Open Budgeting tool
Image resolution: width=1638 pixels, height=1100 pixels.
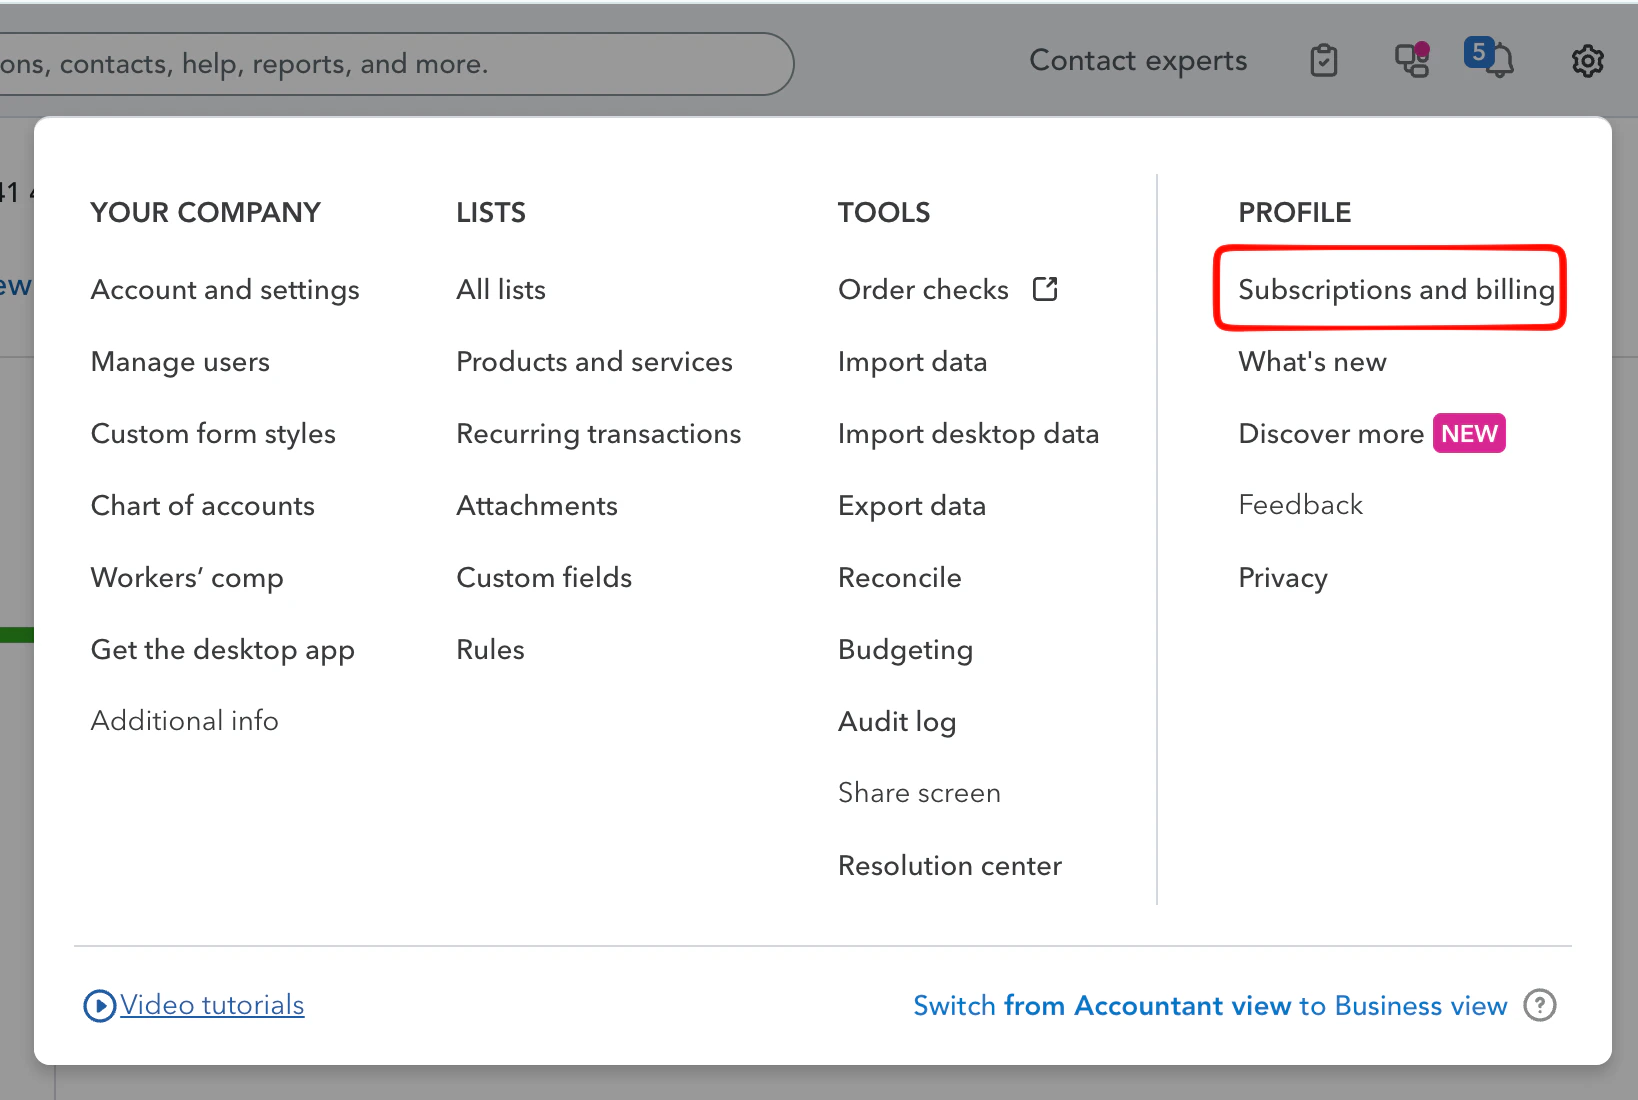point(906,650)
